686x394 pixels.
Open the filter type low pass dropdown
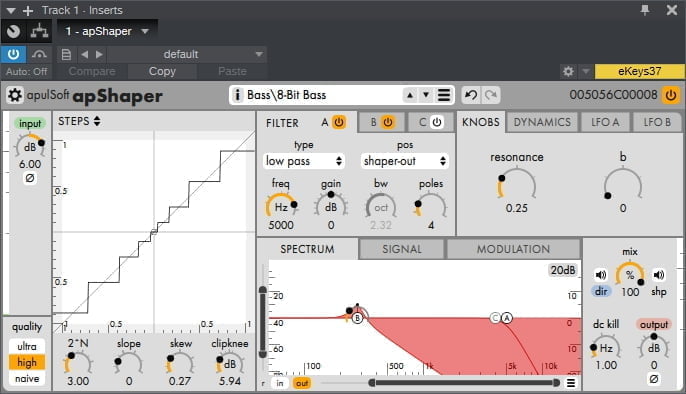[x=304, y=161]
